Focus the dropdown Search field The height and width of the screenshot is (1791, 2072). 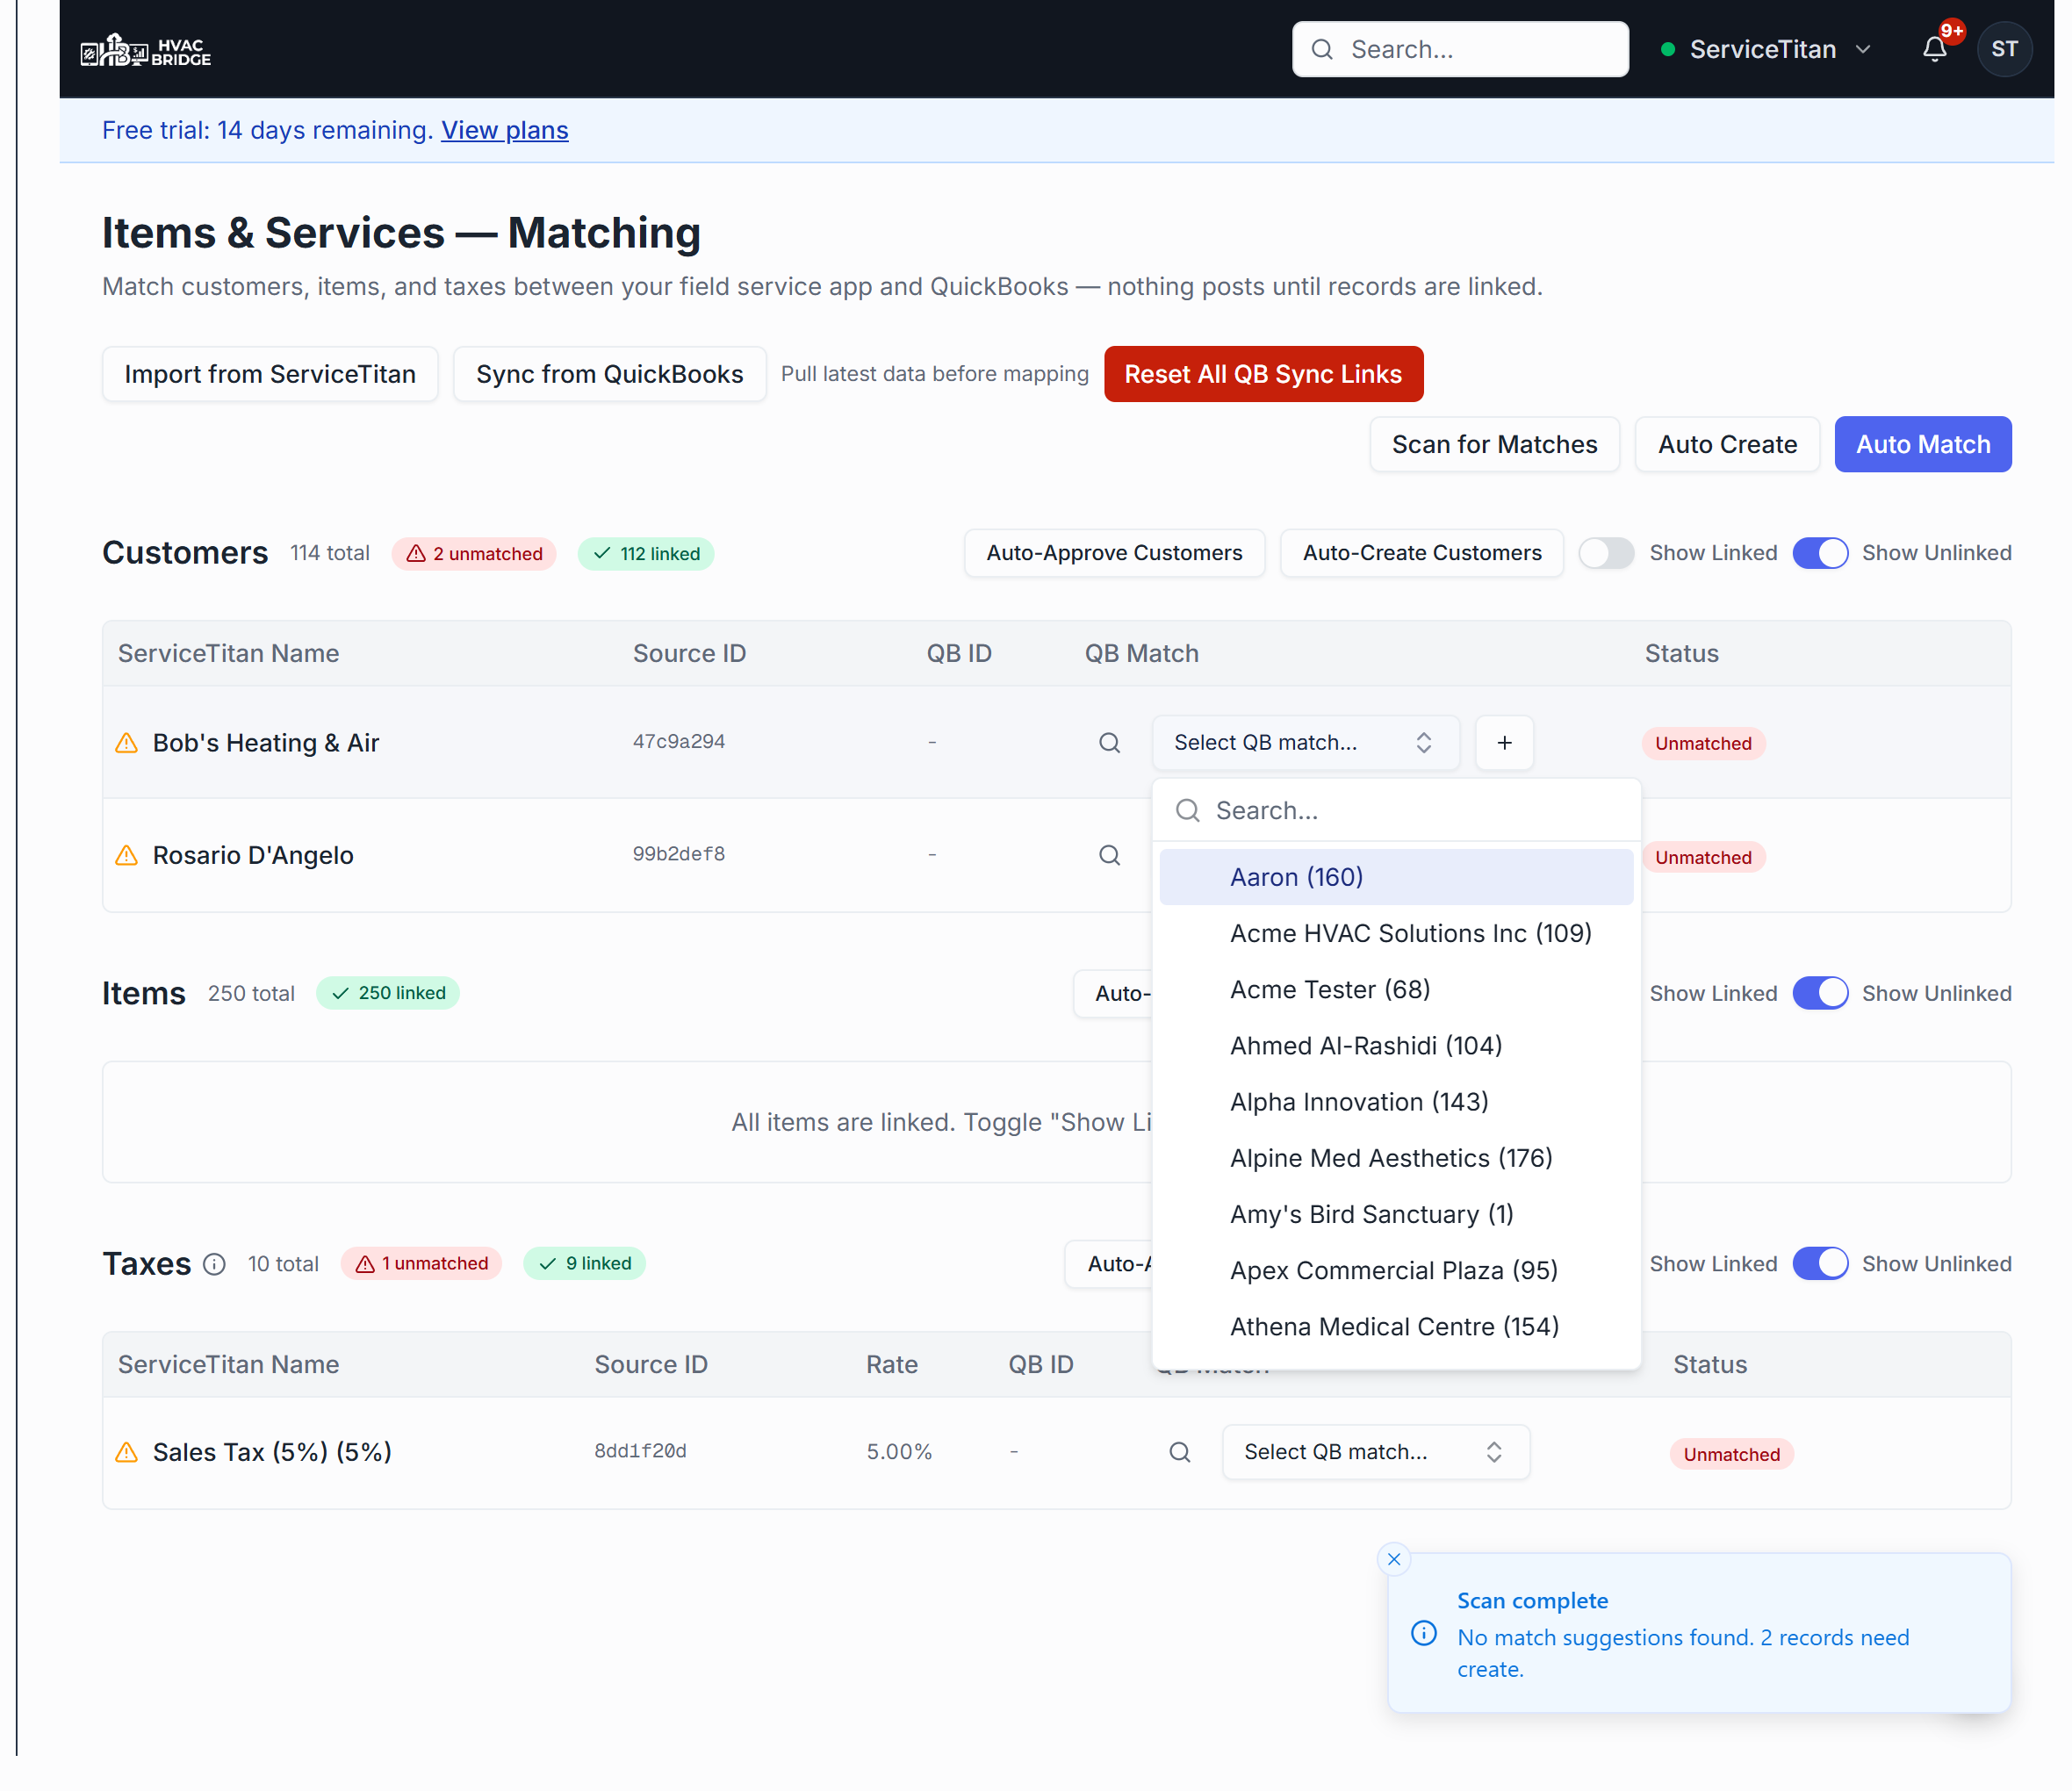(1396, 811)
